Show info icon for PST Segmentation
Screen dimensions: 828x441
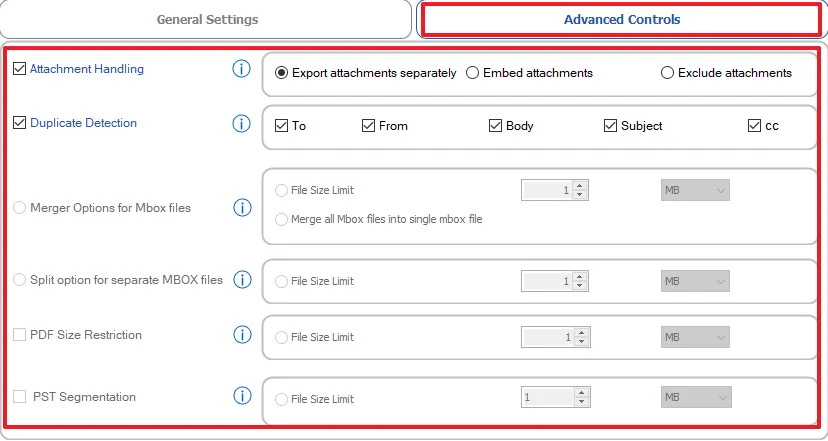click(242, 396)
